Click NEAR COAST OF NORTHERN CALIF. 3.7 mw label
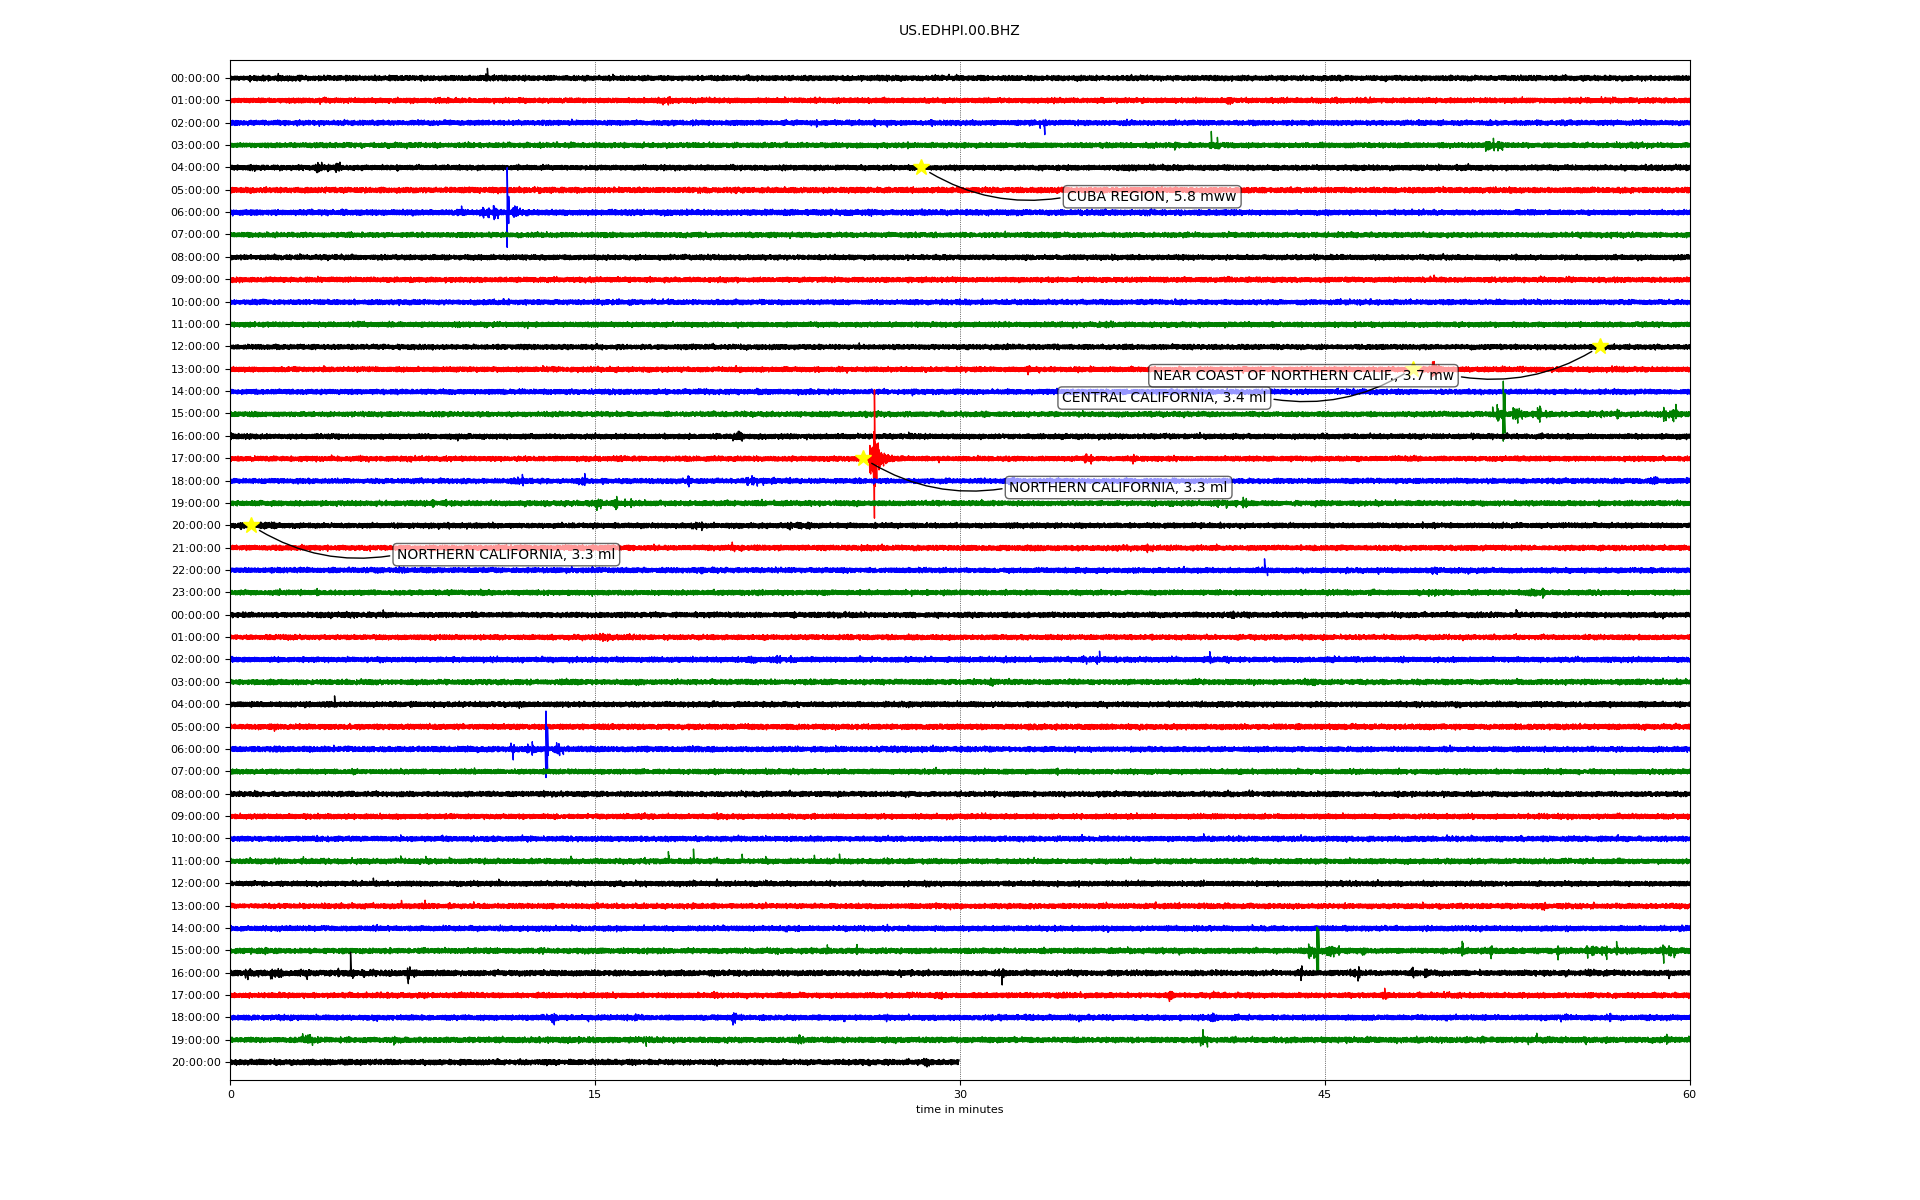 1302,376
